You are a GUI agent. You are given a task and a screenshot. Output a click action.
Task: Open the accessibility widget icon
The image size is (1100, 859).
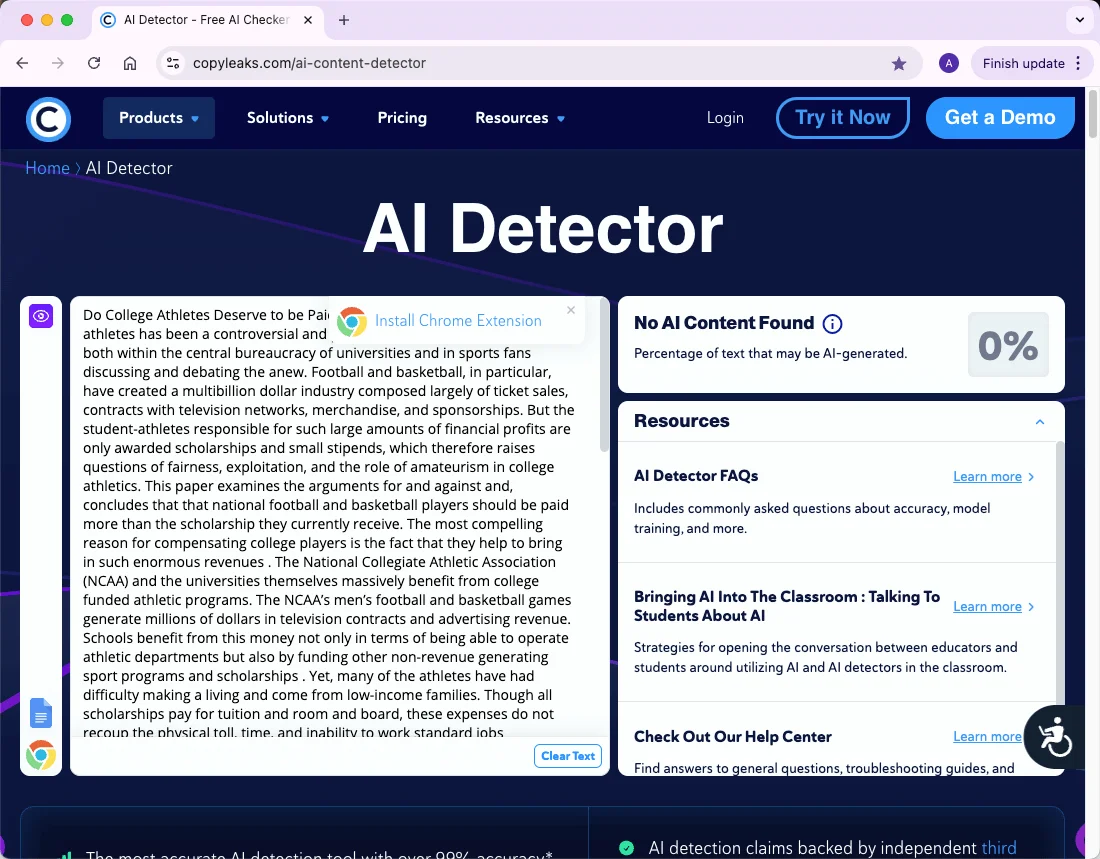point(1054,737)
